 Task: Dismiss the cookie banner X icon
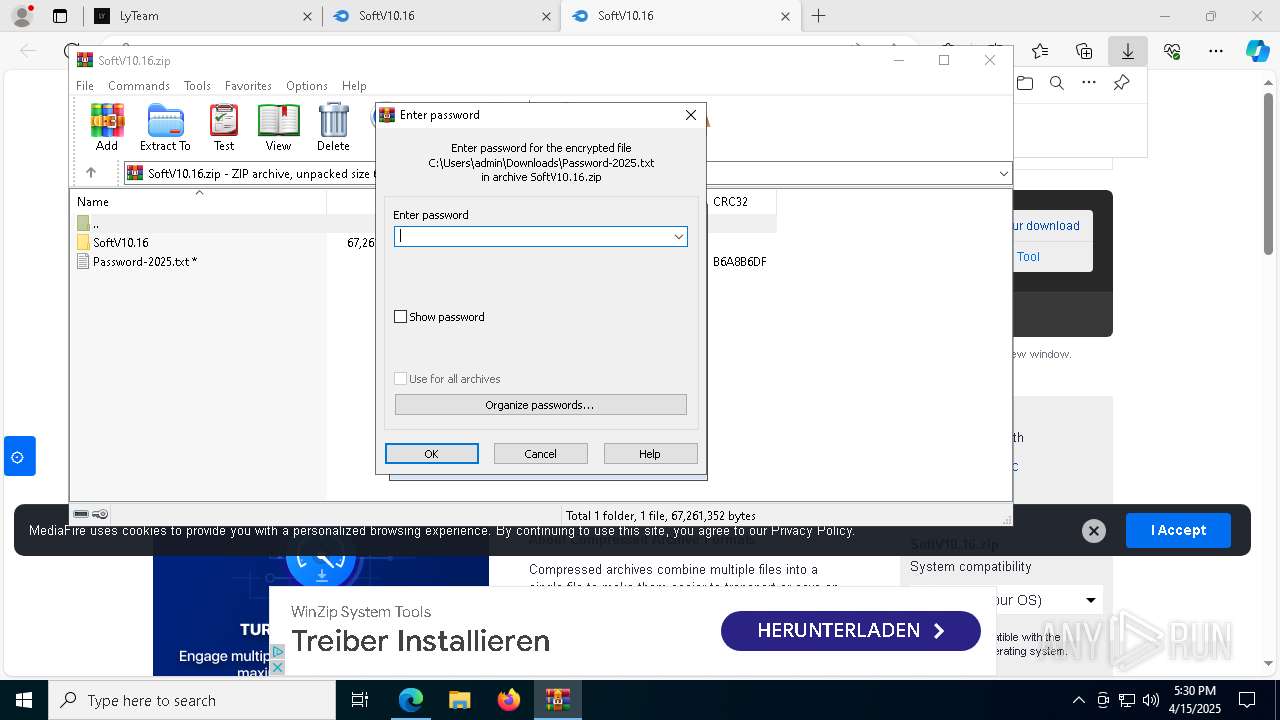1094,531
